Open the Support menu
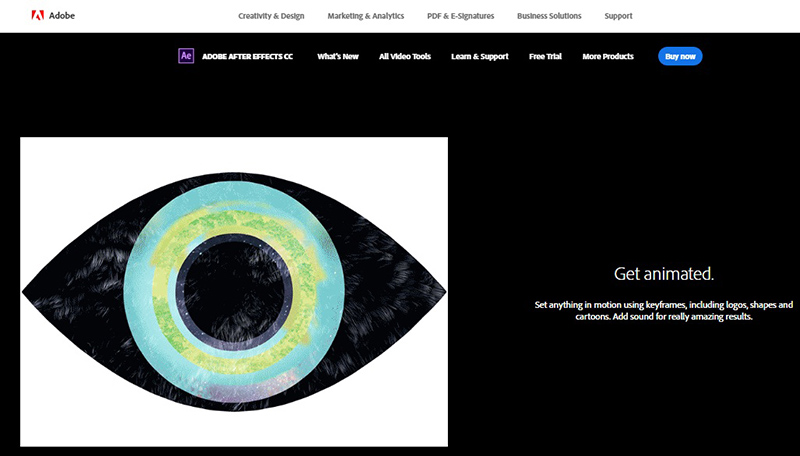 [x=618, y=16]
